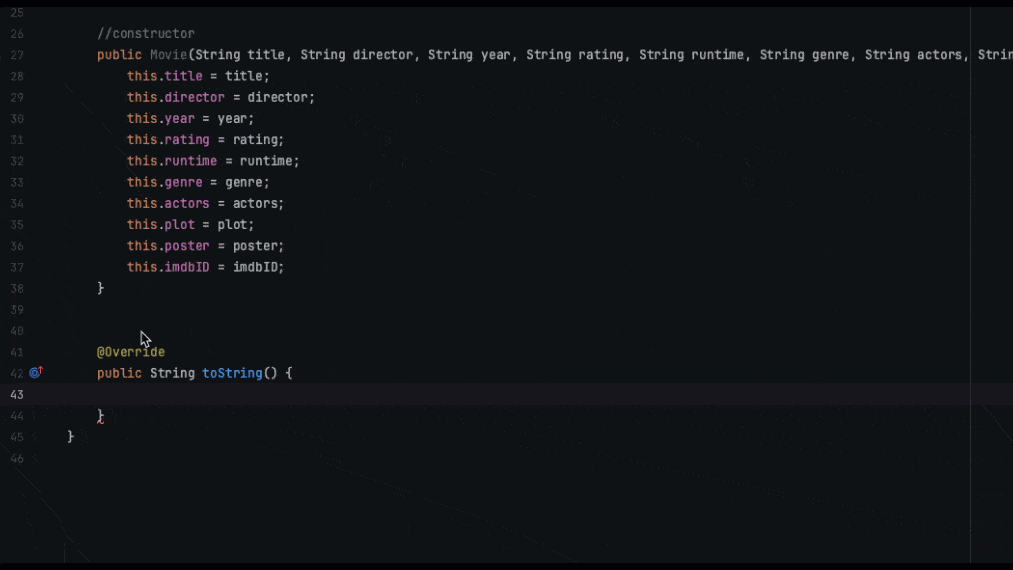Click the this.plot = plot line

(191, 225)
